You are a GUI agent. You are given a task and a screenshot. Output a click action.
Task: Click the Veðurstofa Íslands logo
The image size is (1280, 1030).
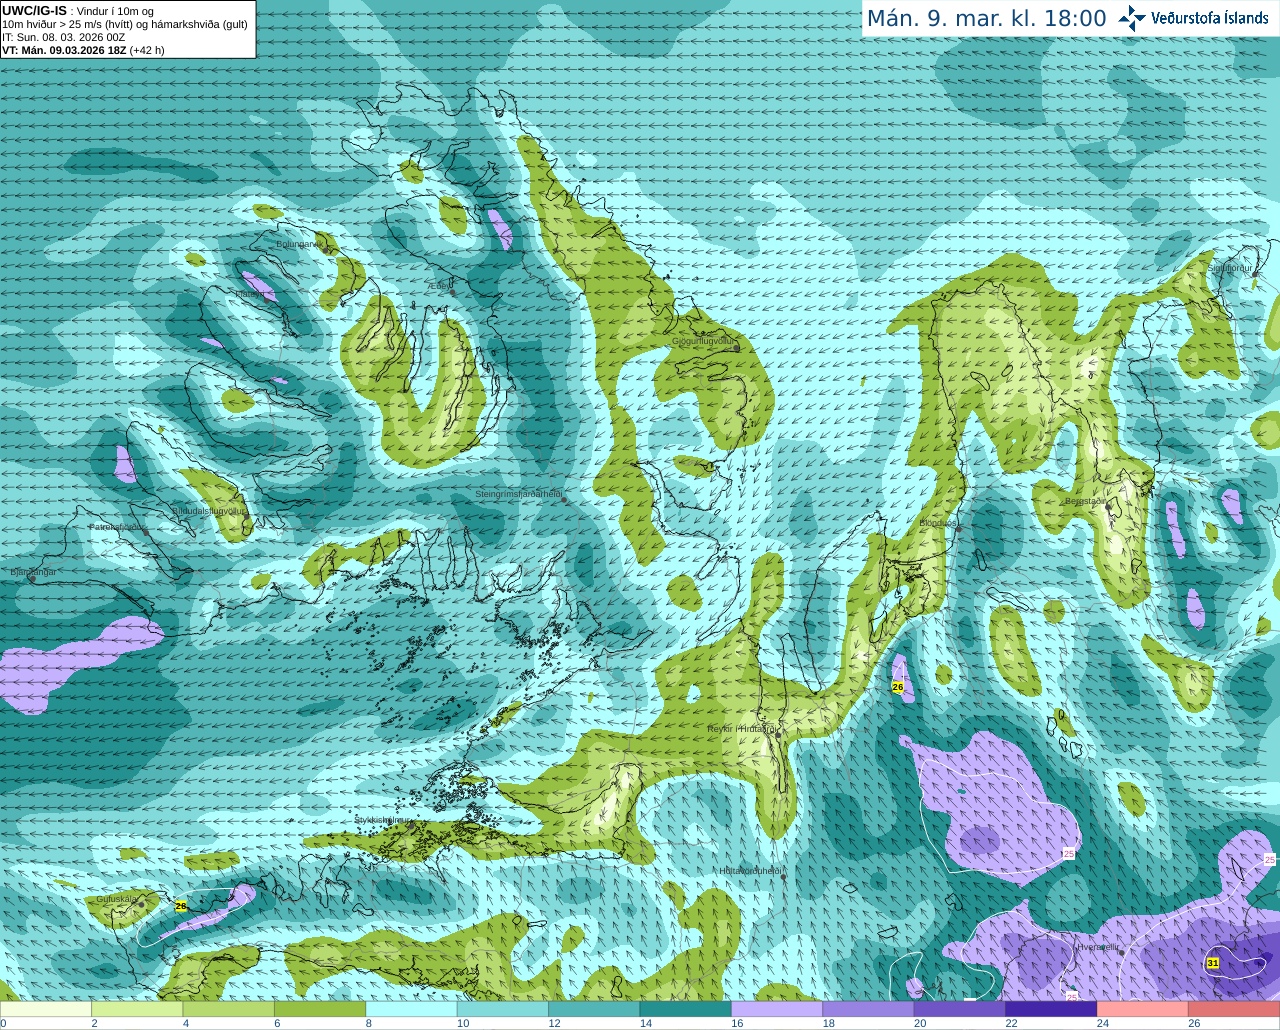[1193, 18]
